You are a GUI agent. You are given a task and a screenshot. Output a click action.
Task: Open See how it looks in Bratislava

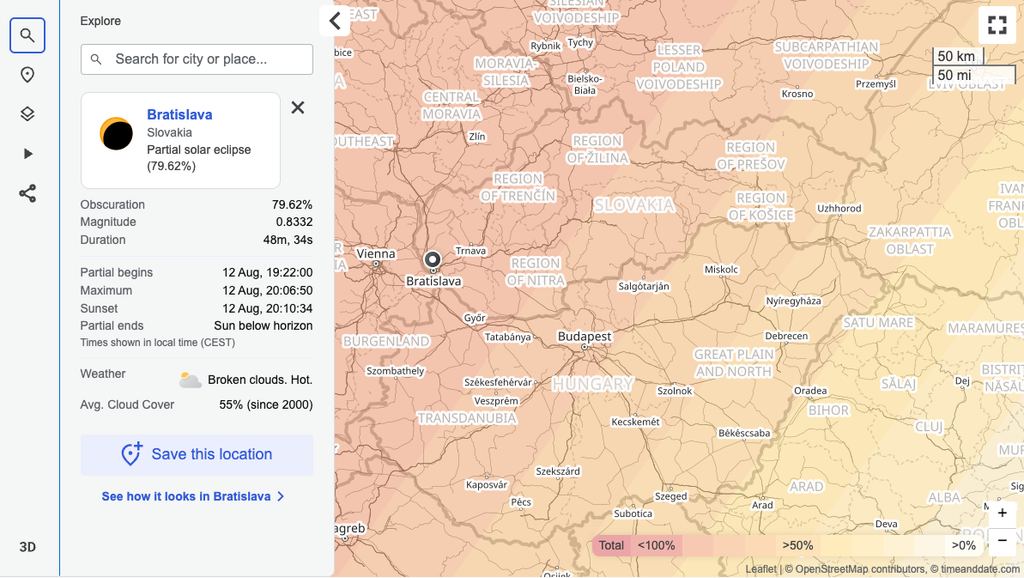tap(193, 496)
